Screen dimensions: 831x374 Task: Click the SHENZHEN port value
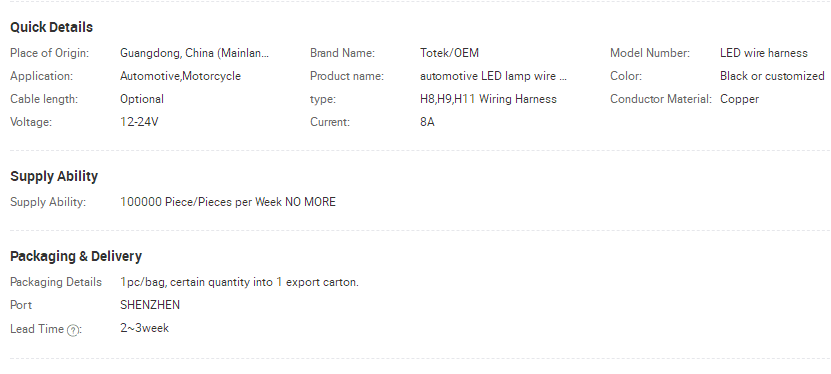point(150,305)
